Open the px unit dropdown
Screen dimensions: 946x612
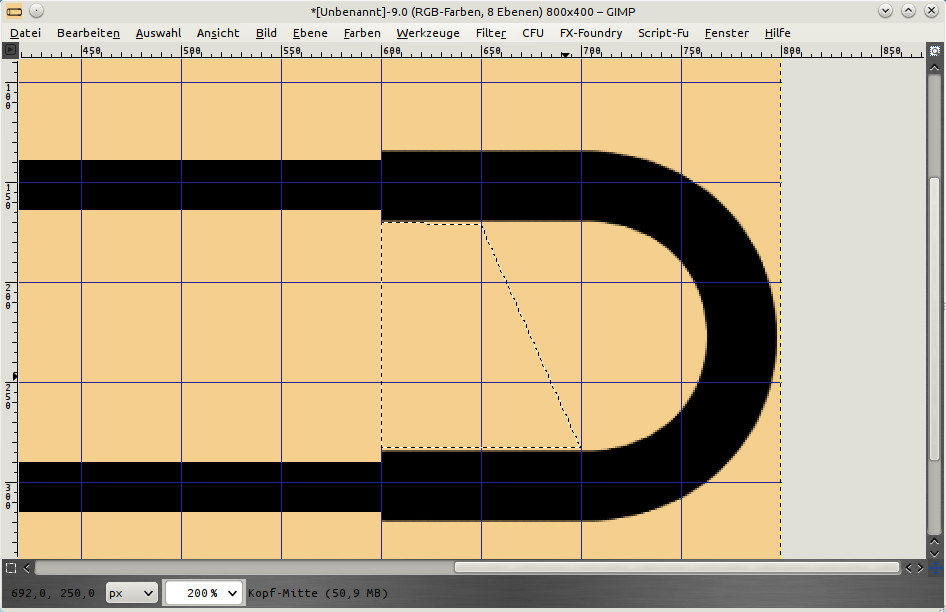(x=131, y=593)
